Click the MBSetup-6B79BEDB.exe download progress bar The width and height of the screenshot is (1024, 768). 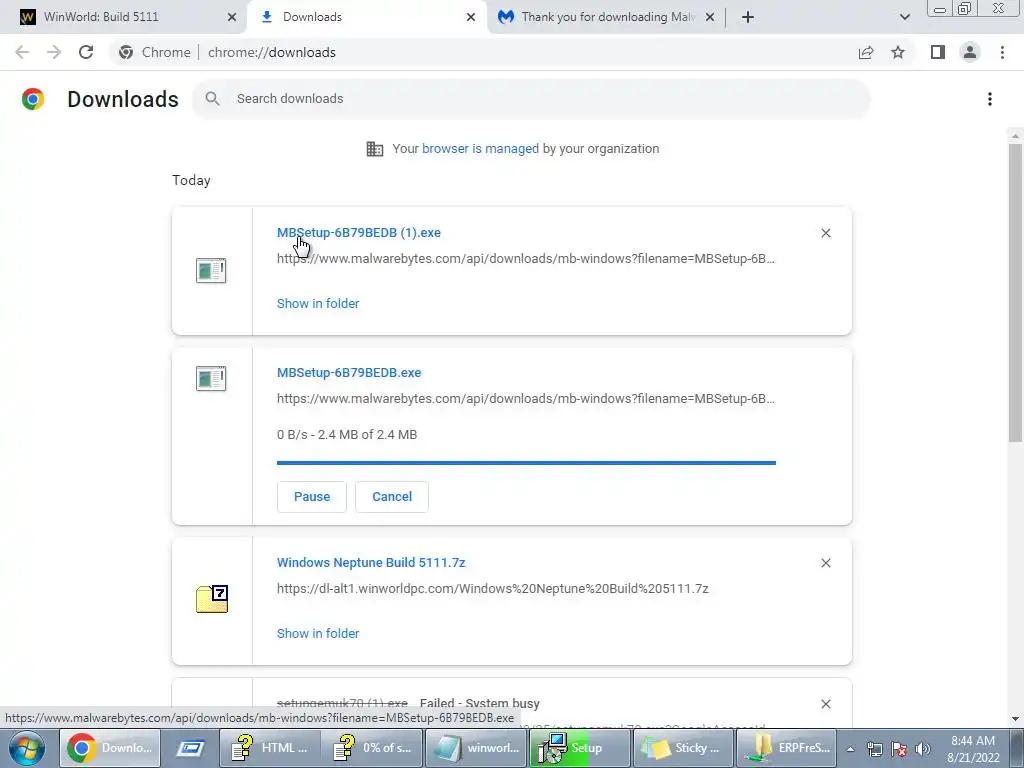coord(526,462)
